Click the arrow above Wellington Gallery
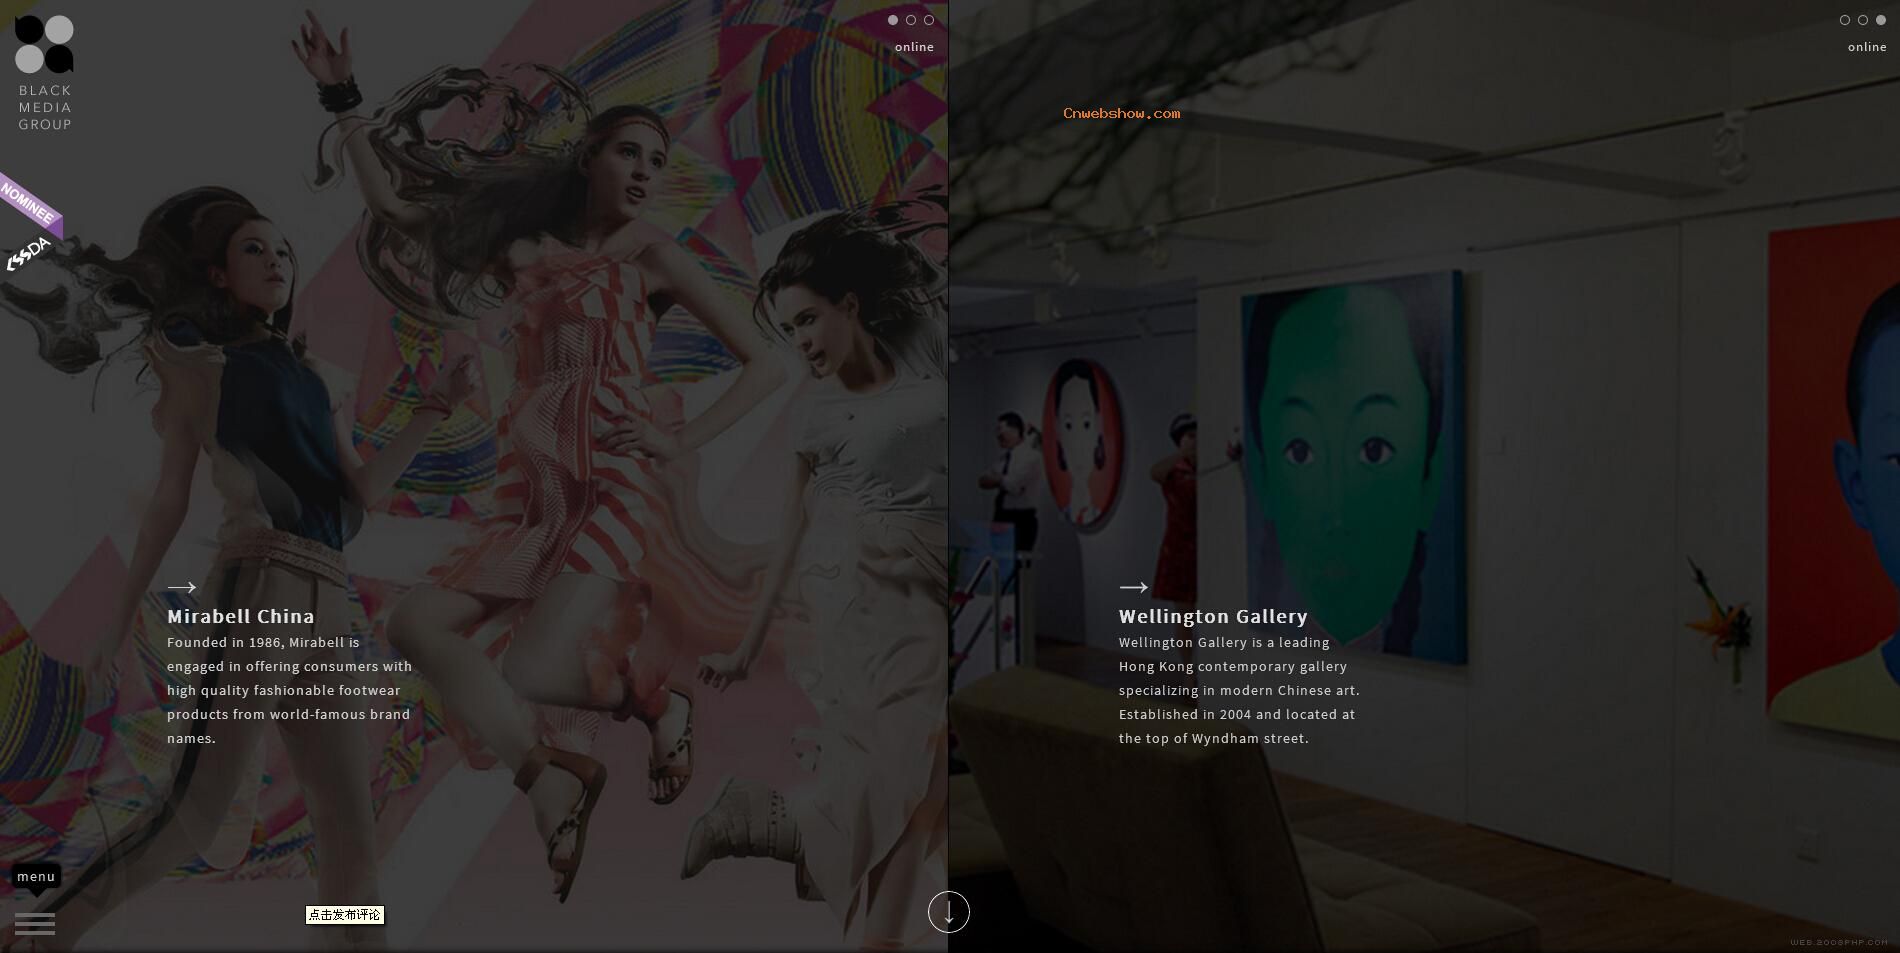The height and width of the screenshot is (953, 1900). [x=1134, y=587]
